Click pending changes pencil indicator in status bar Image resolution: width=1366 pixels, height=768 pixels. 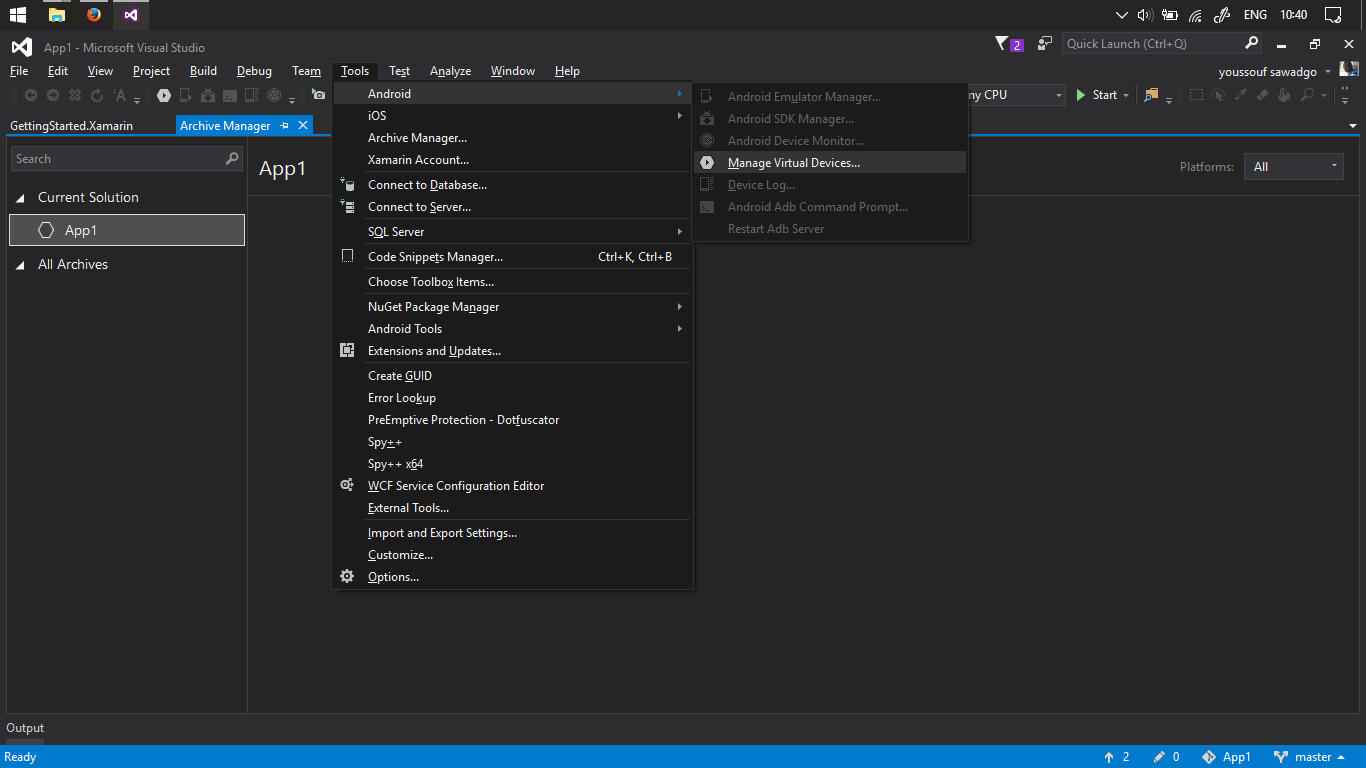point(1166,757)
